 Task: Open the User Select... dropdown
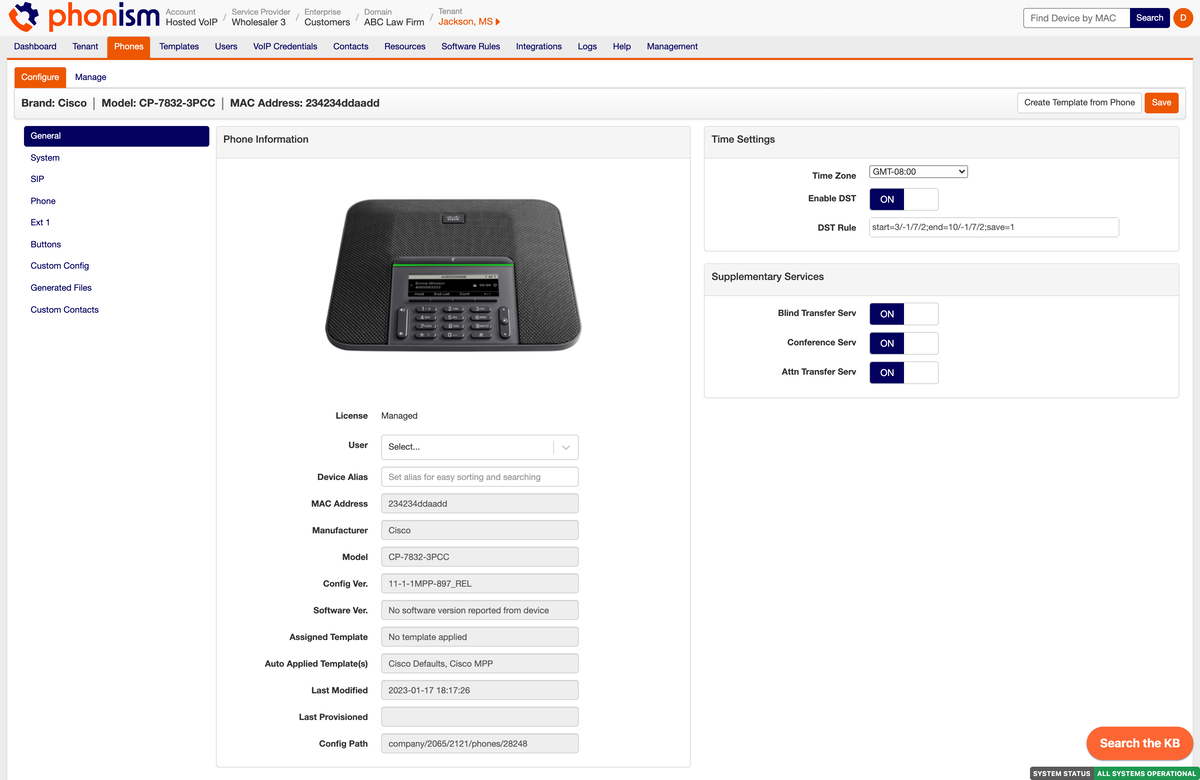(480, 447)
